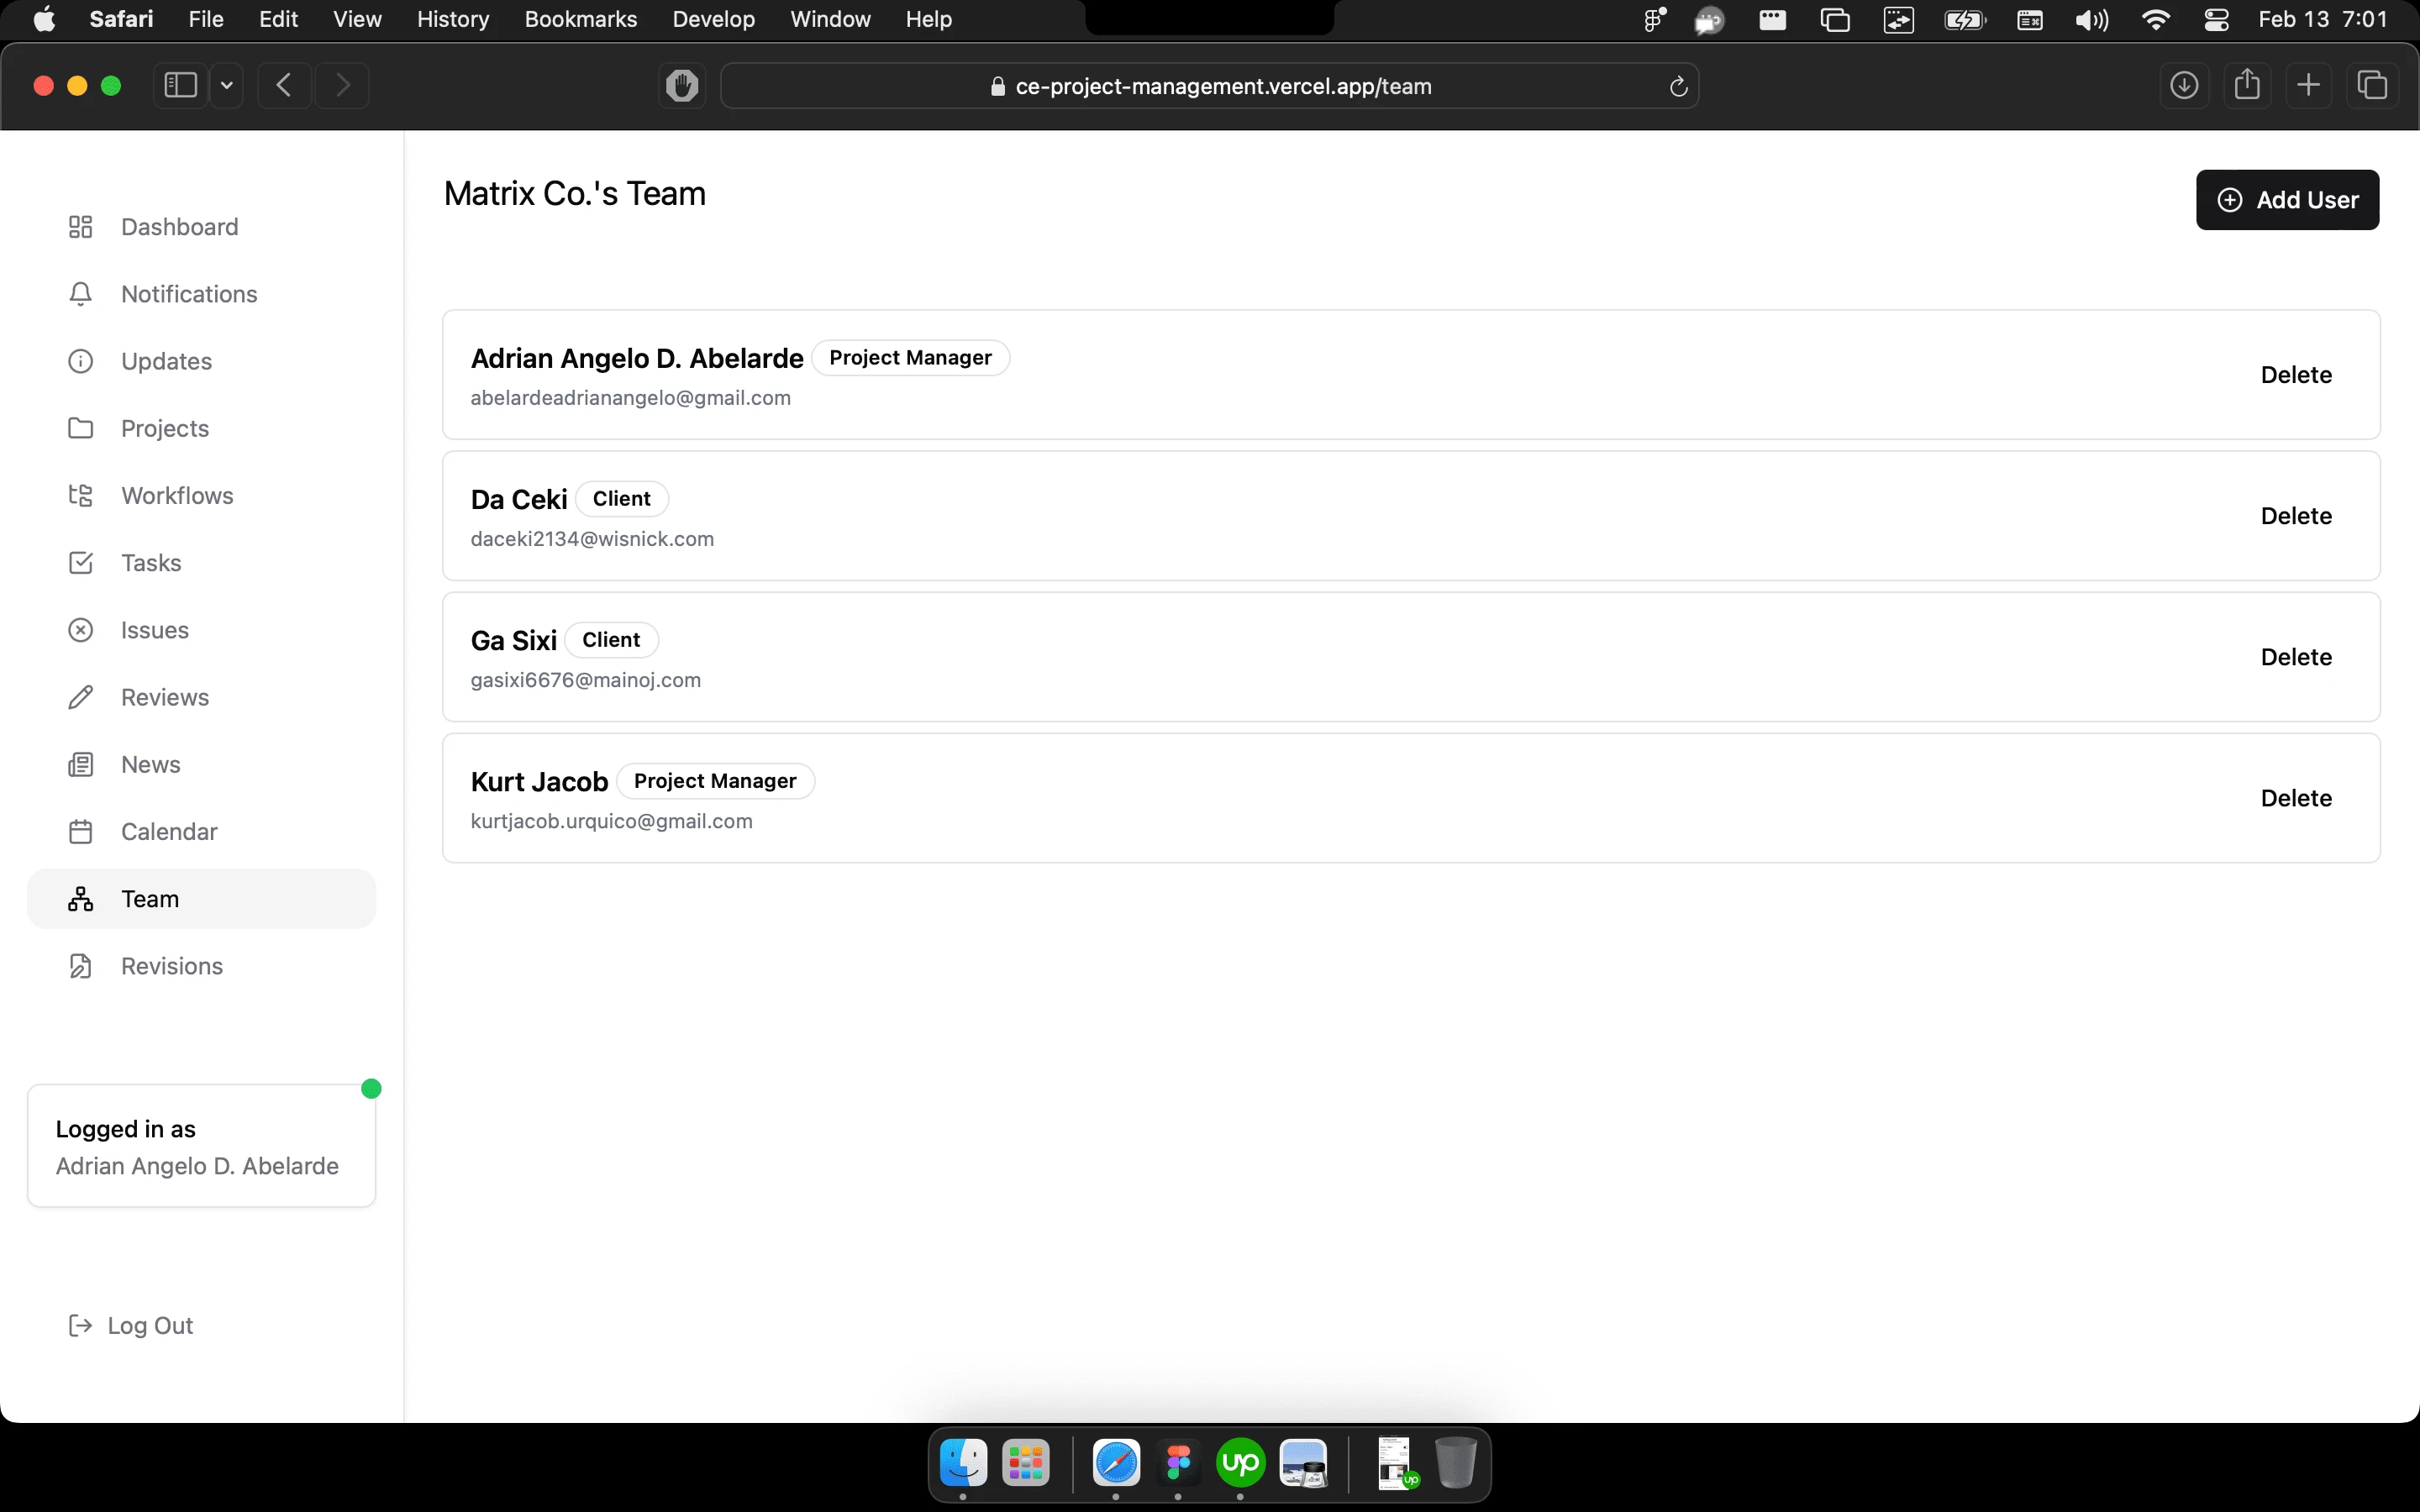This screenshot has width=2420, height=1512.
Task: Click email daceki2134@wisnick.com
Action: [x=592, y=539]
